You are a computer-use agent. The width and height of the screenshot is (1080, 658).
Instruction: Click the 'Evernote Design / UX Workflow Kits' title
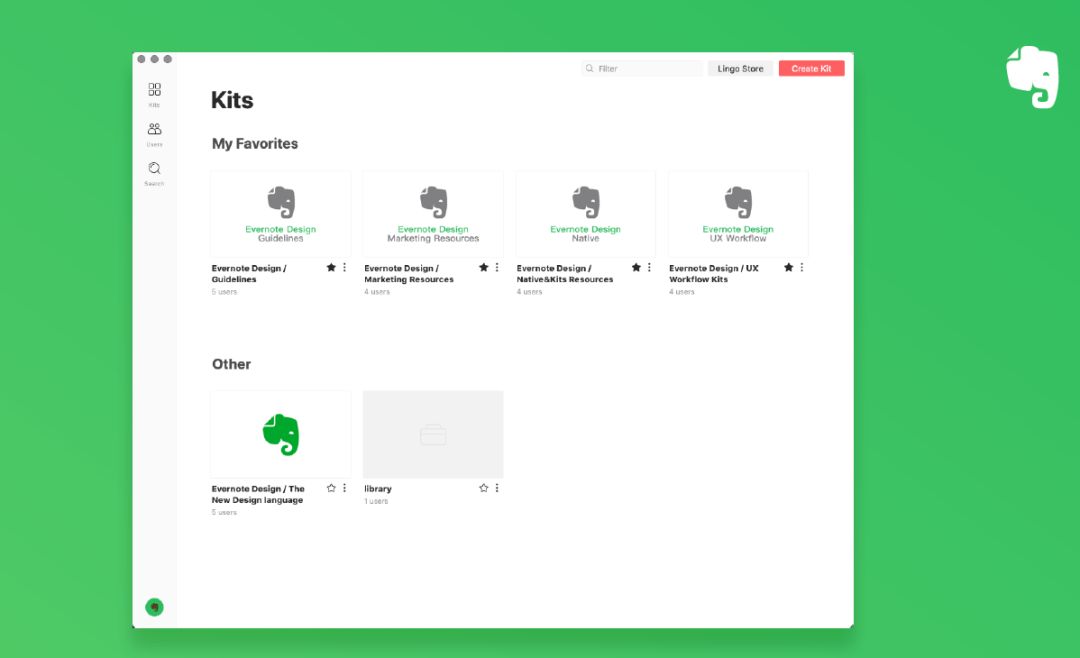tap(714, 274)
